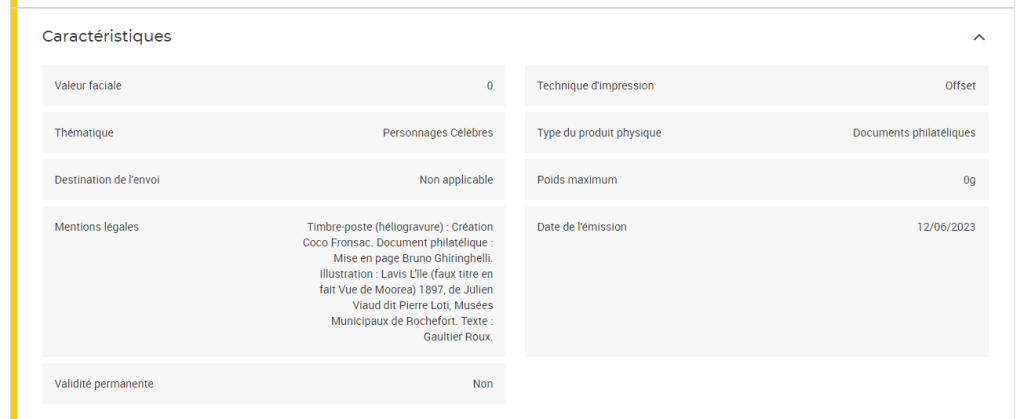Click the Non applicable value
Screen dimensions: 1024x419
coord(456,180)
